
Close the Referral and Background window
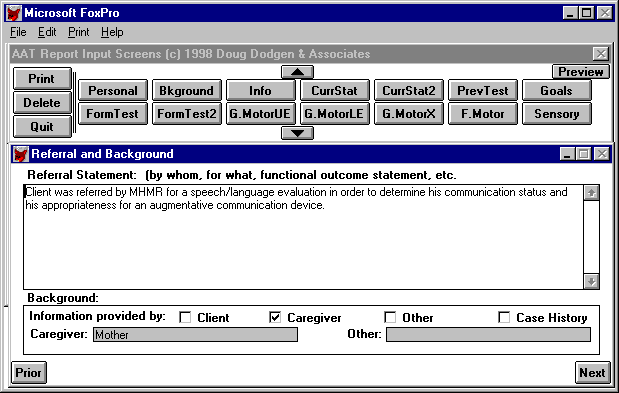coord(602,153)
